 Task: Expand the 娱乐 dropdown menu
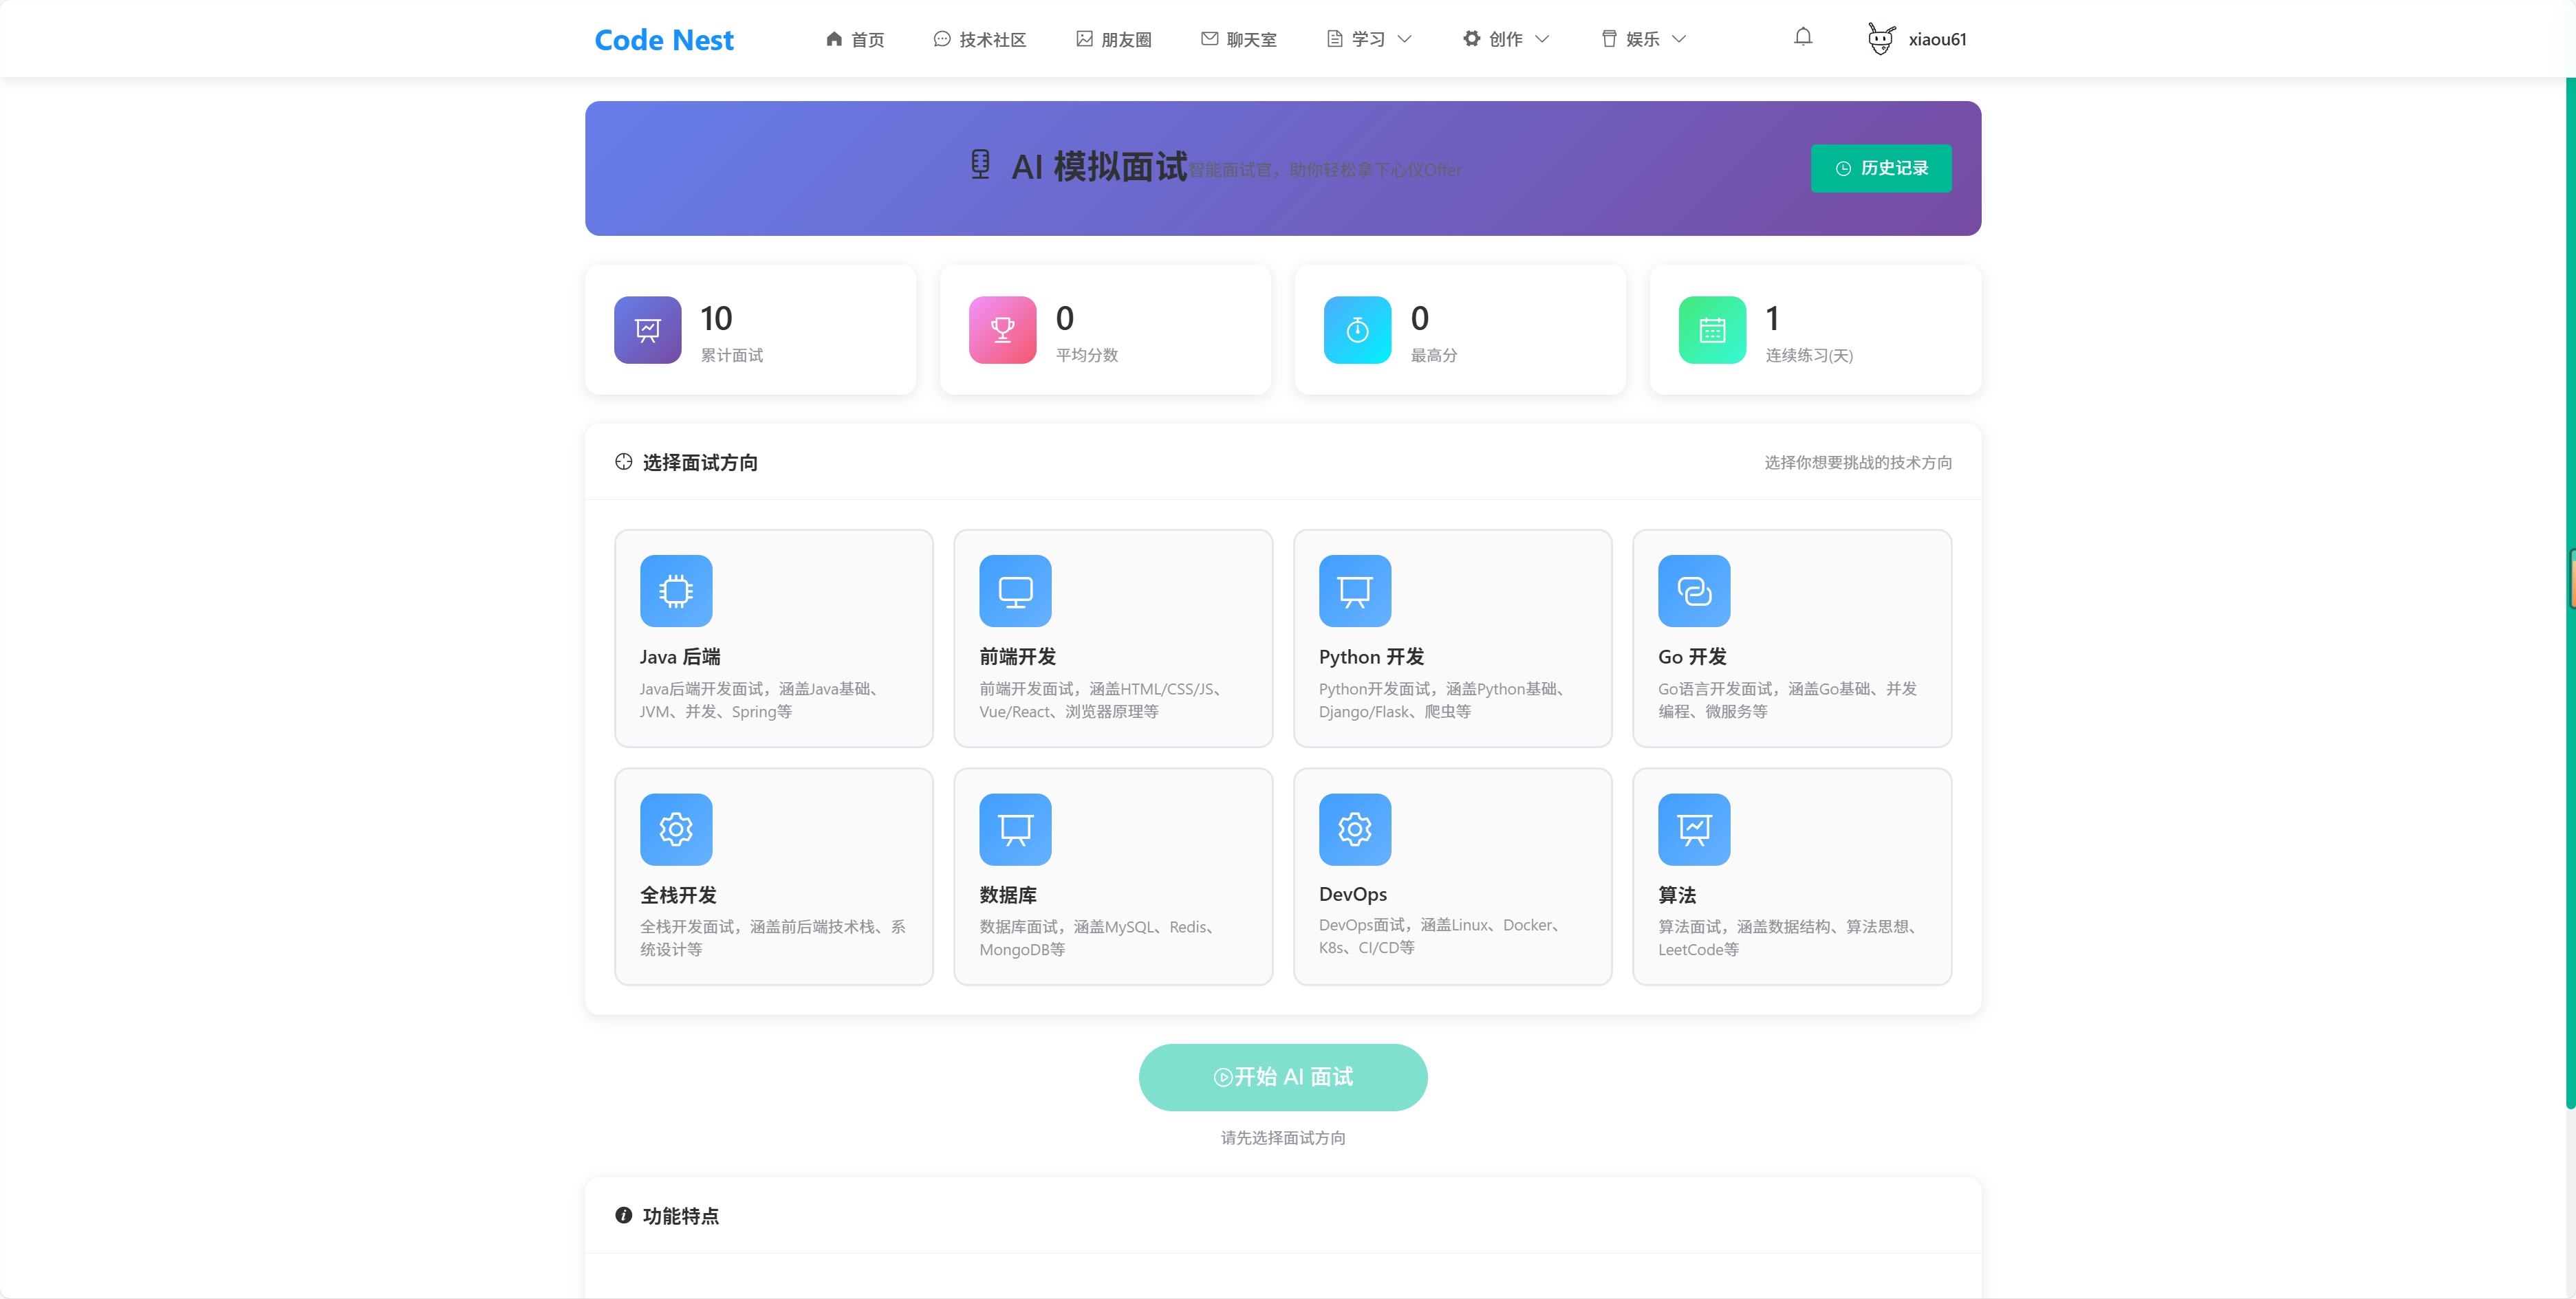pos(1642,39)
